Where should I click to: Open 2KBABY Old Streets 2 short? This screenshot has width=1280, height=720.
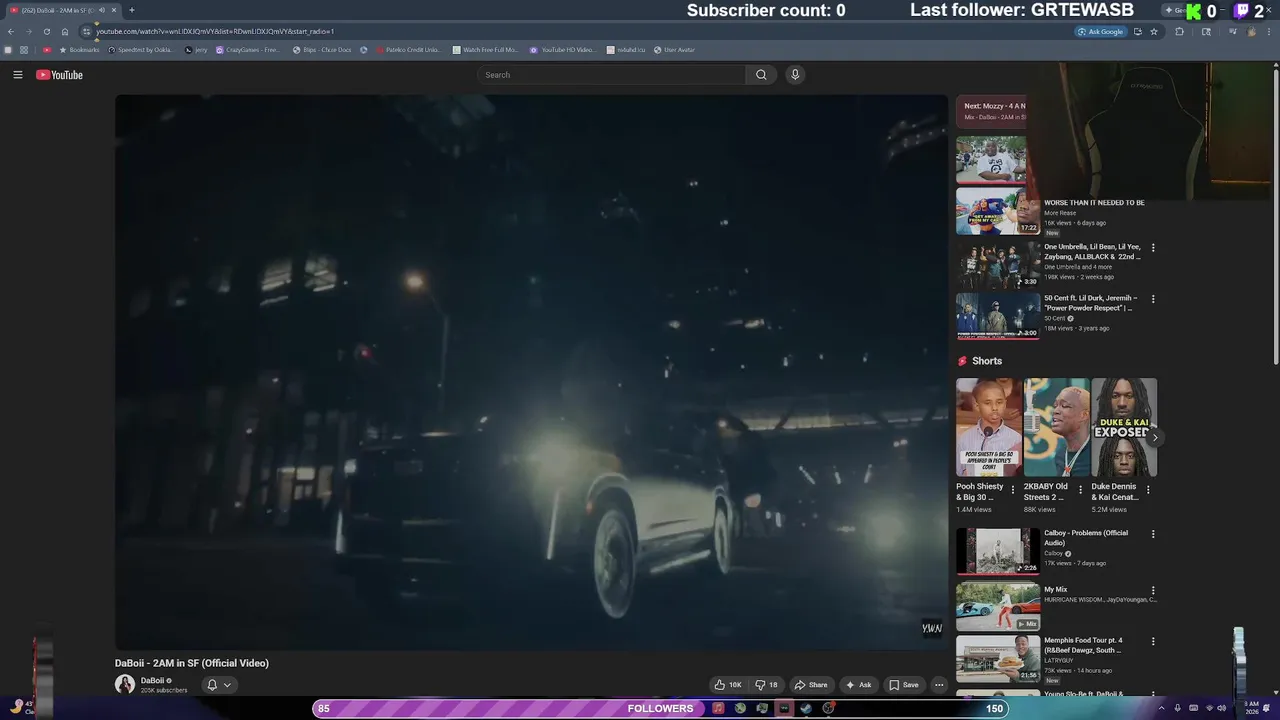1057,427
